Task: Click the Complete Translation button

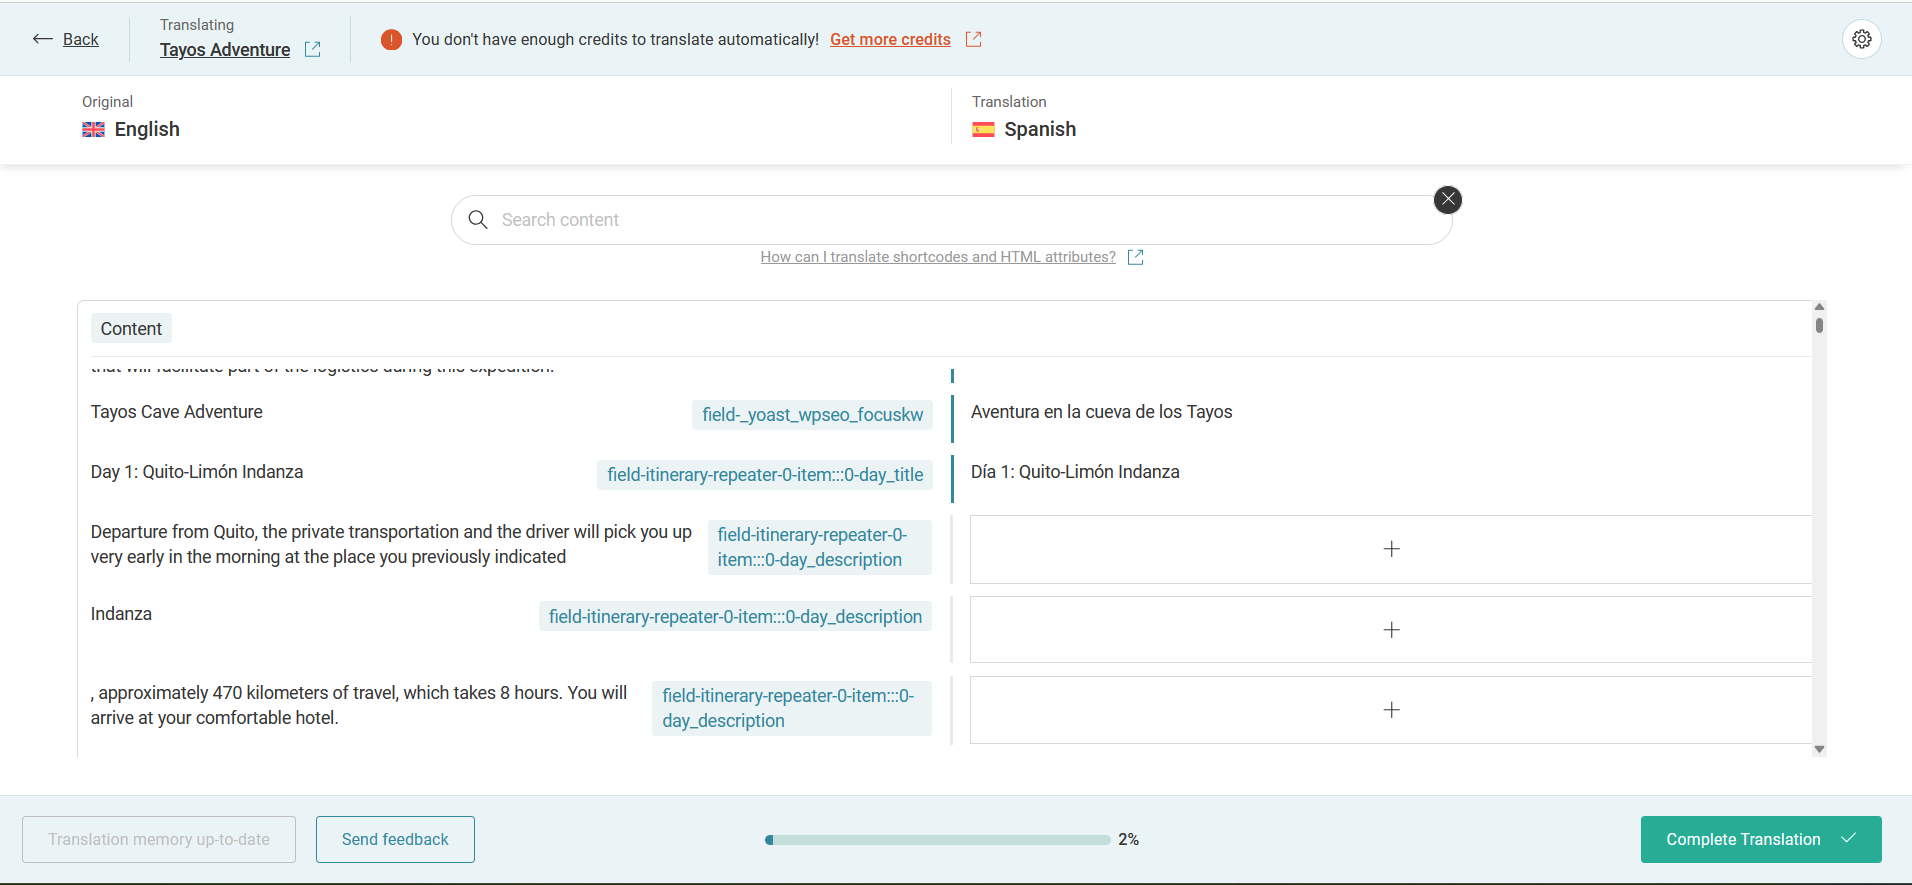Action: tap(1742, 840)
